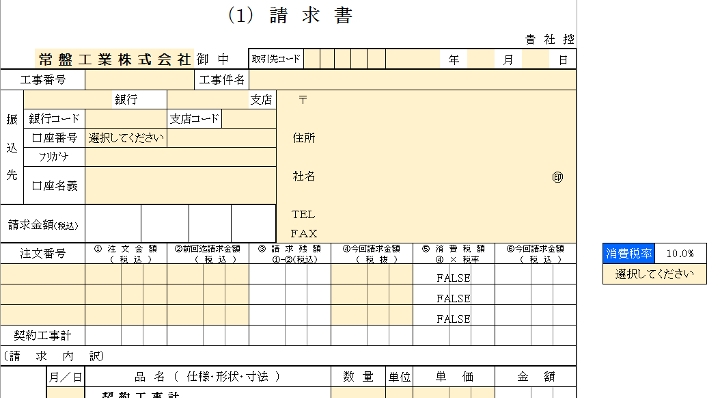Click the 〒 postal code symbol
This screenshot has width=720, height=398.
click(x=303, y=100)
